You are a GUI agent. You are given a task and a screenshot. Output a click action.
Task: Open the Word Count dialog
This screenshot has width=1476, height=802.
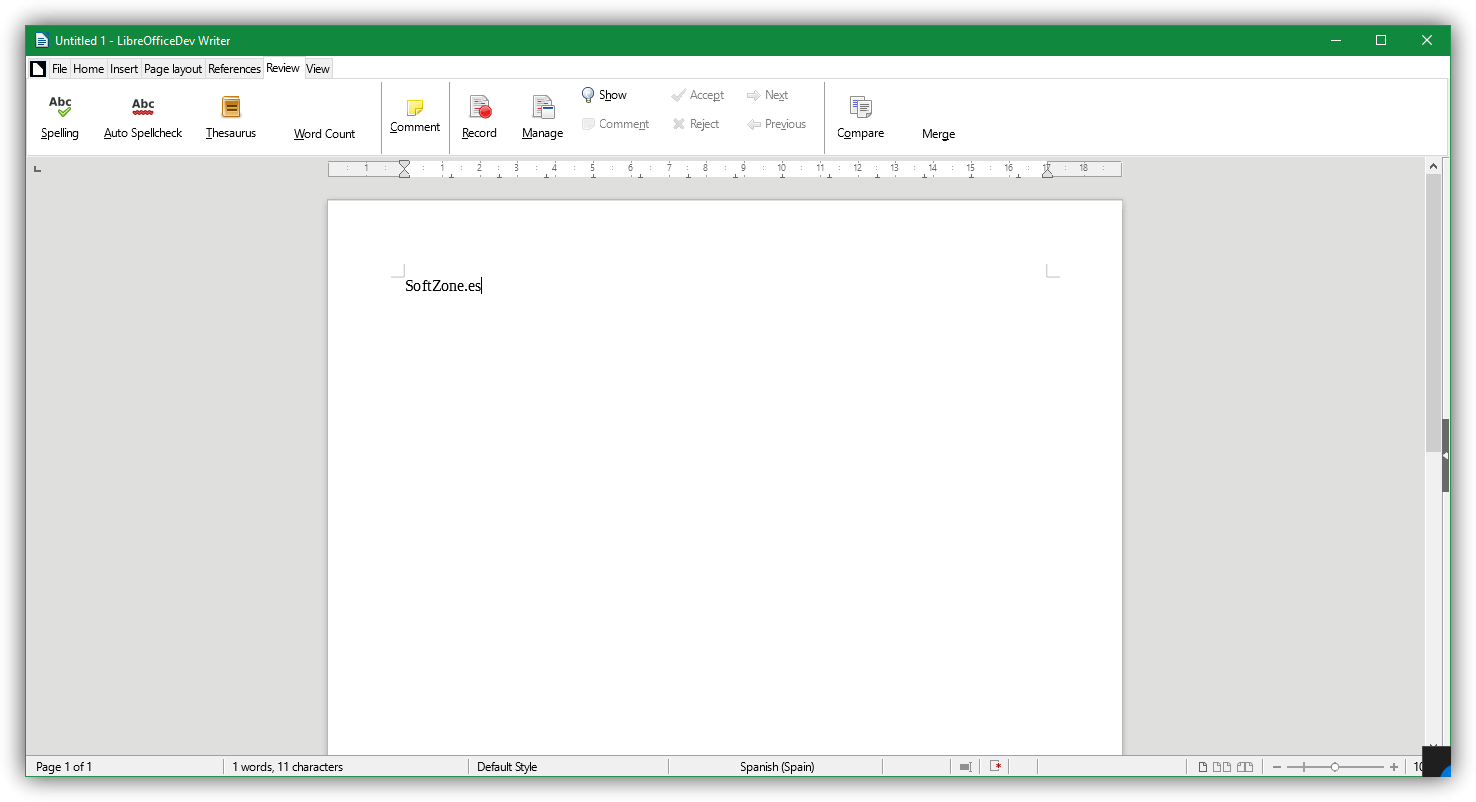click(324, 134)
